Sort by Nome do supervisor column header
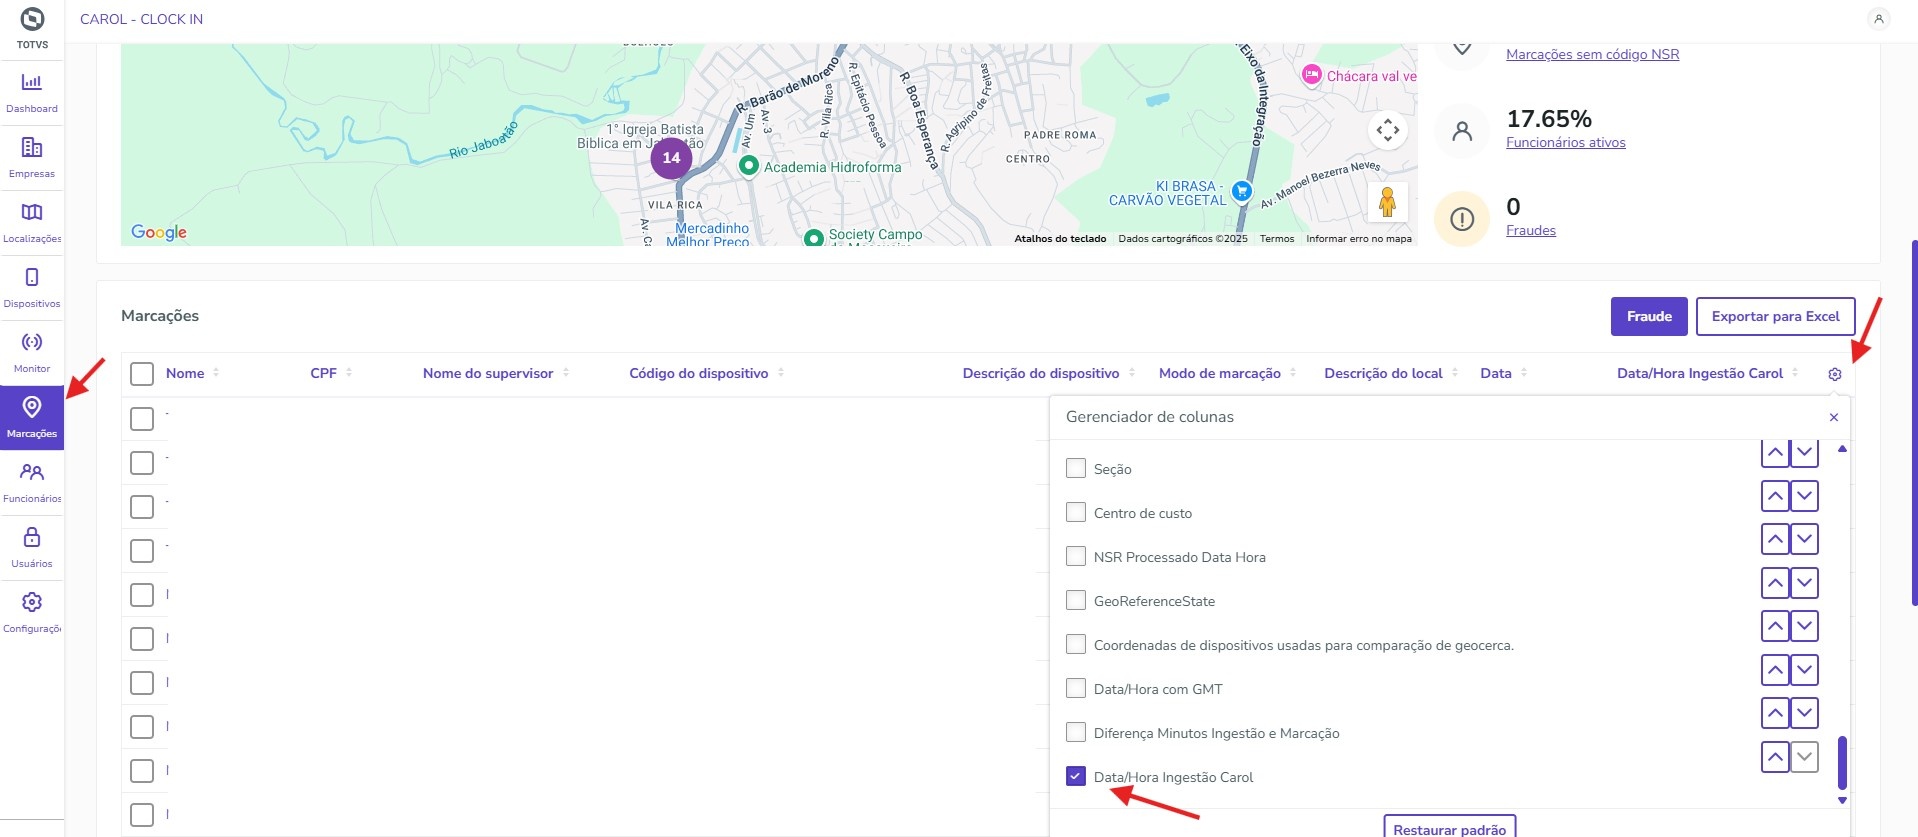The width and height of the screenshot is (1918, 837). pyautogui.click(x=488, y=373)
